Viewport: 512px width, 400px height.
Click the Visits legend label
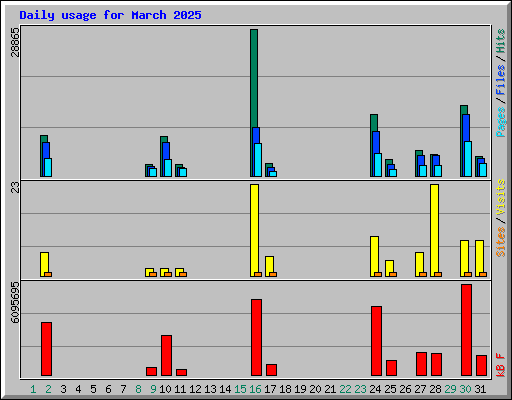pyautogui.click(x=501, y=197)
